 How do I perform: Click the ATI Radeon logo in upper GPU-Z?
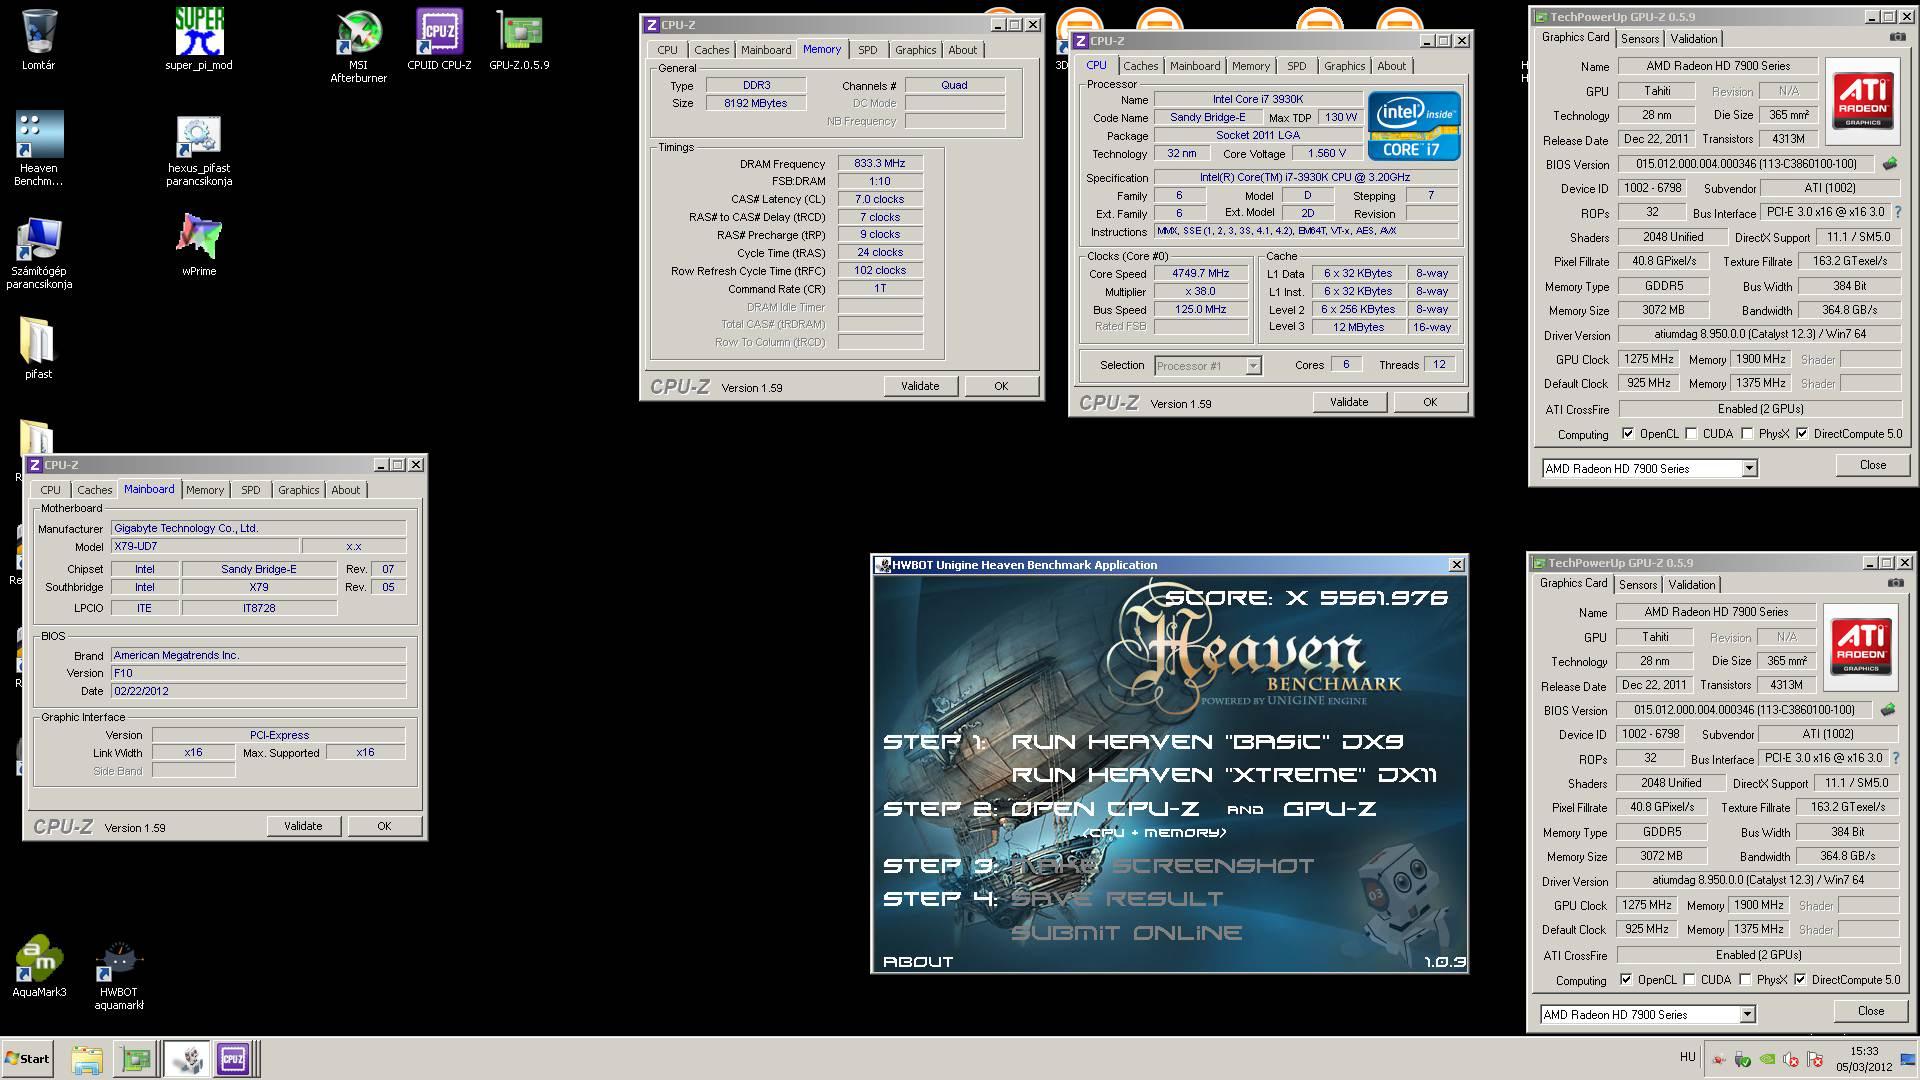[x=1862, y=100]
